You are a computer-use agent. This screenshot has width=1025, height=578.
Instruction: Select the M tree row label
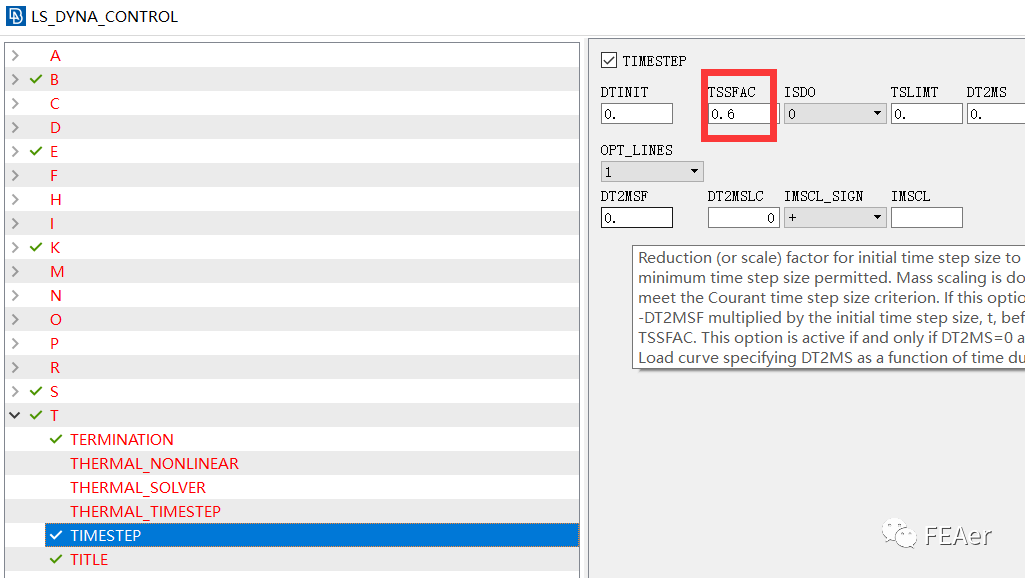[x=57, y=271]
